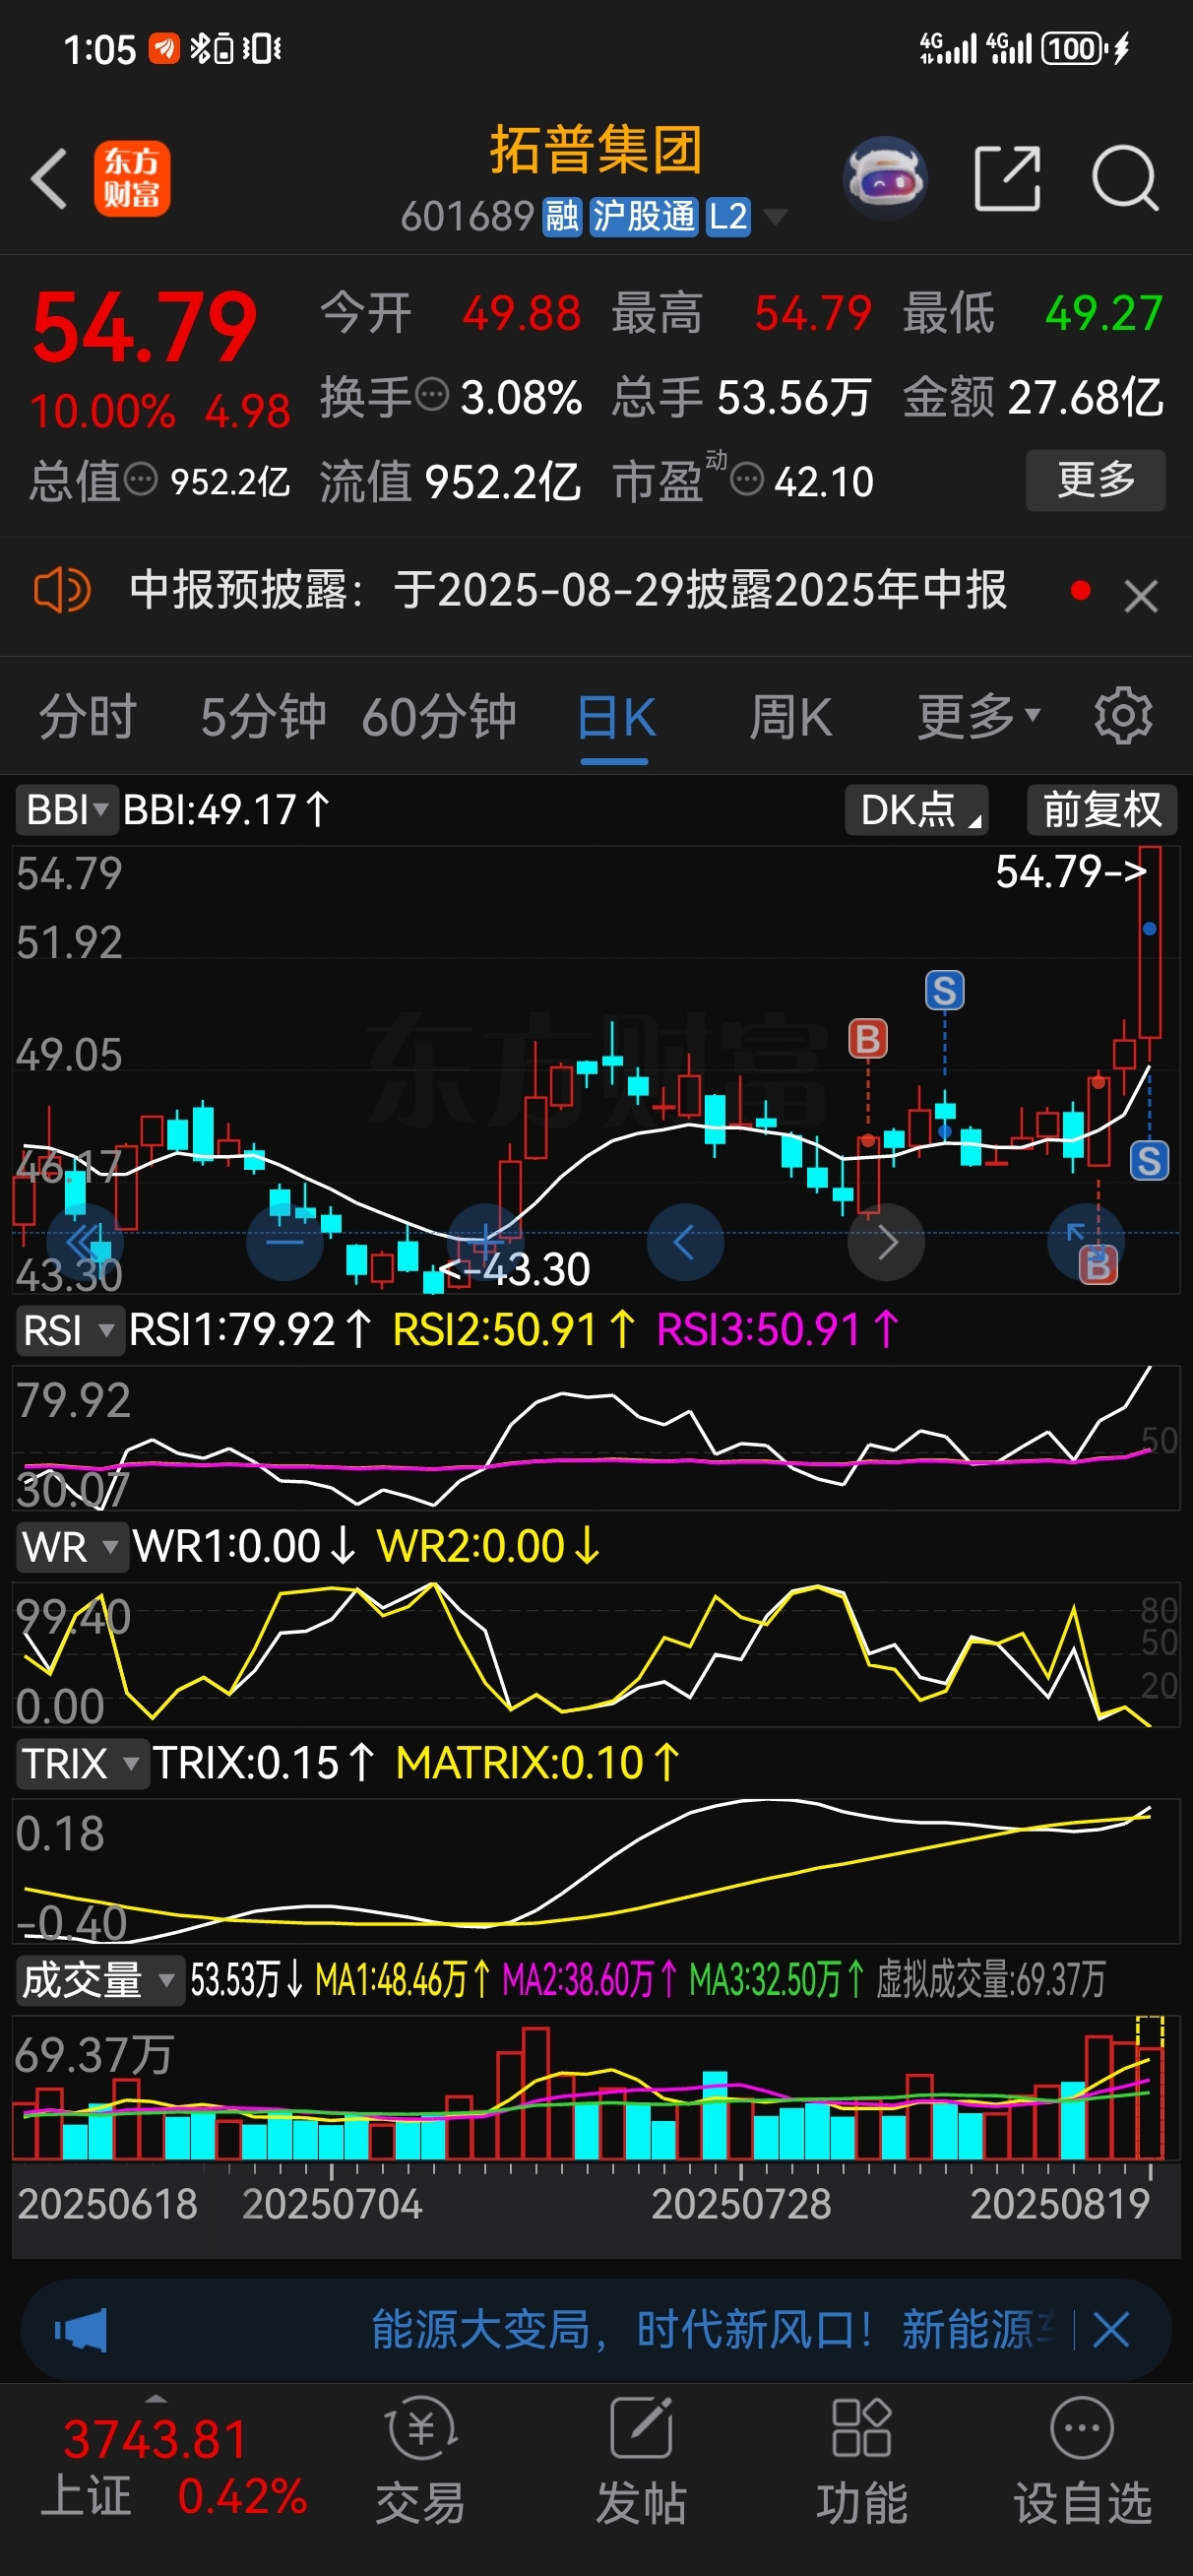The height and width of the screenshot is (2576, 1193).
Task: Open the search magnifier
Action: [1125, 179]
